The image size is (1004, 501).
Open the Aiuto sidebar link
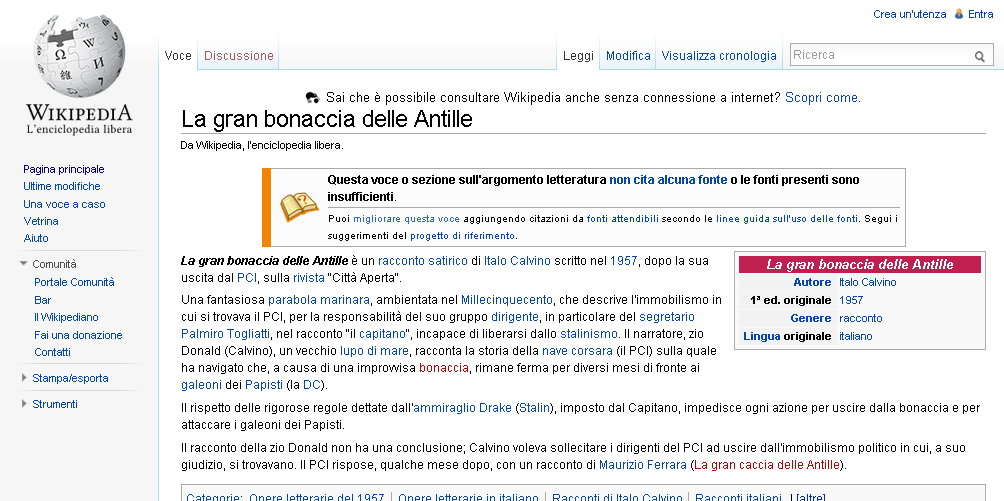pos(36,238)
